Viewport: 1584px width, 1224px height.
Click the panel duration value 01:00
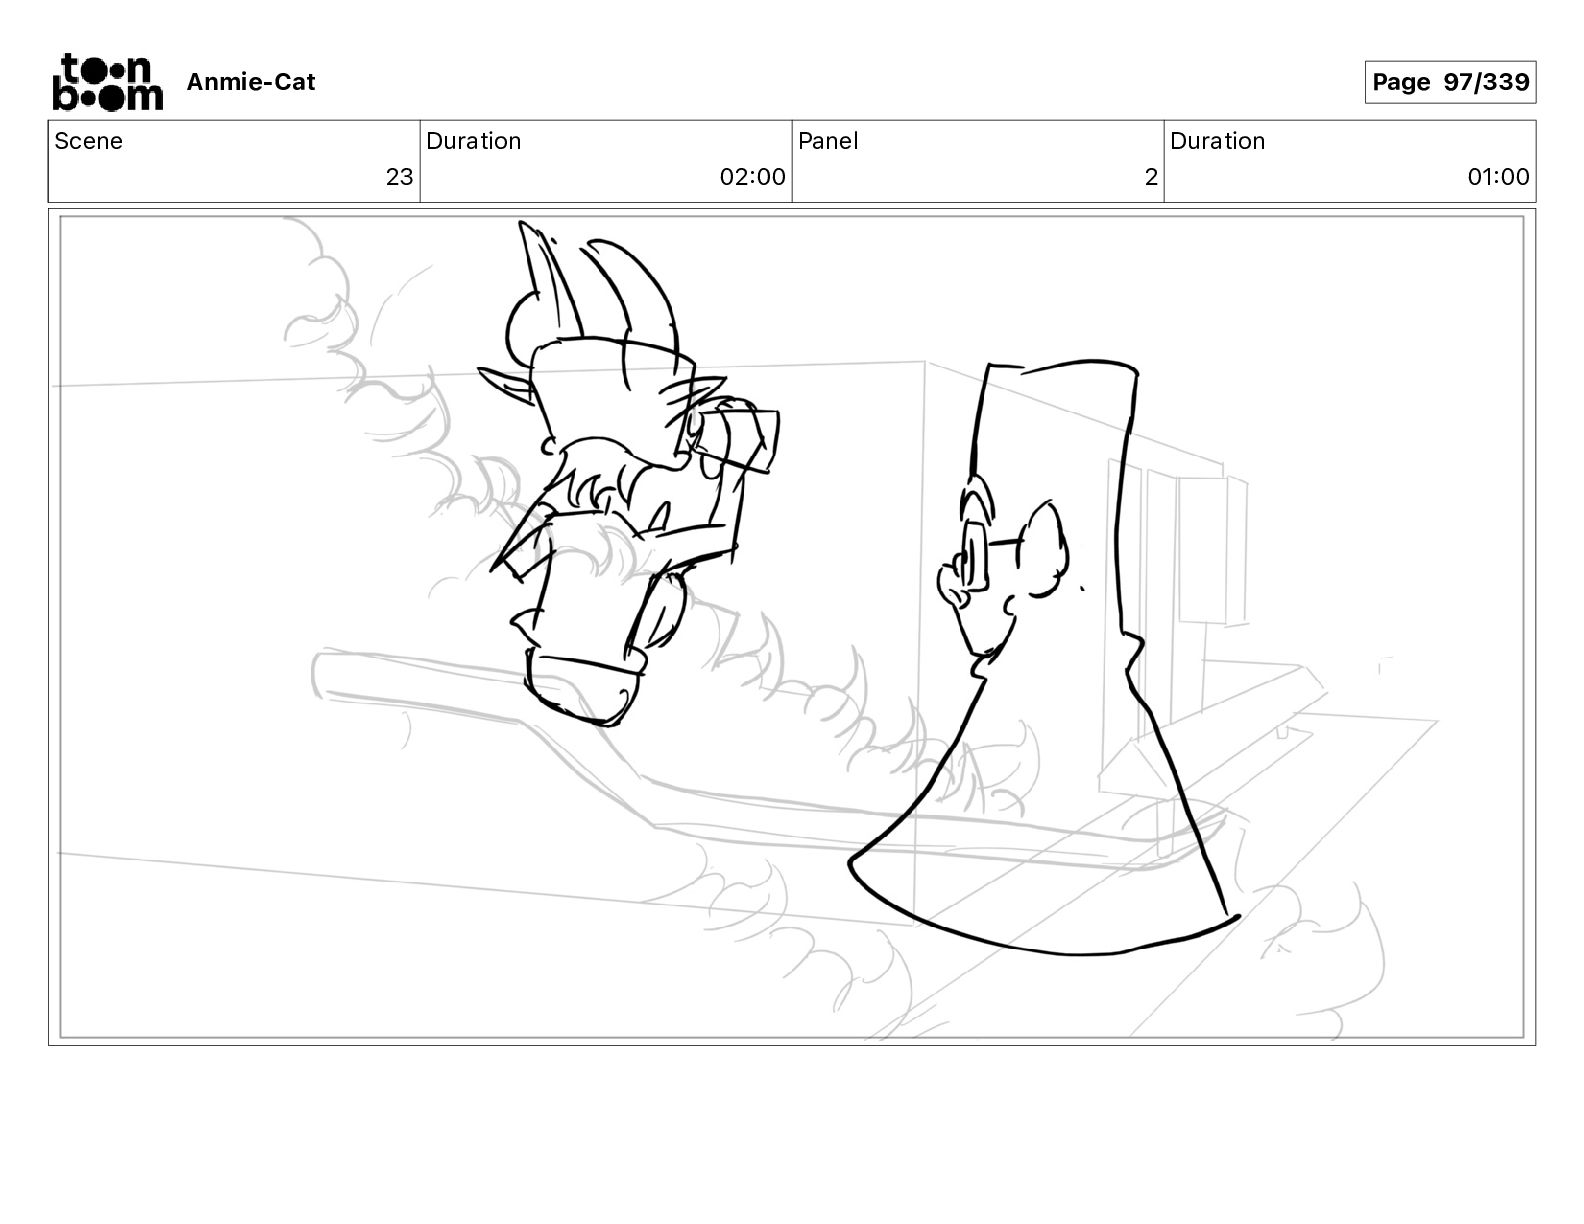[1498, 177]
